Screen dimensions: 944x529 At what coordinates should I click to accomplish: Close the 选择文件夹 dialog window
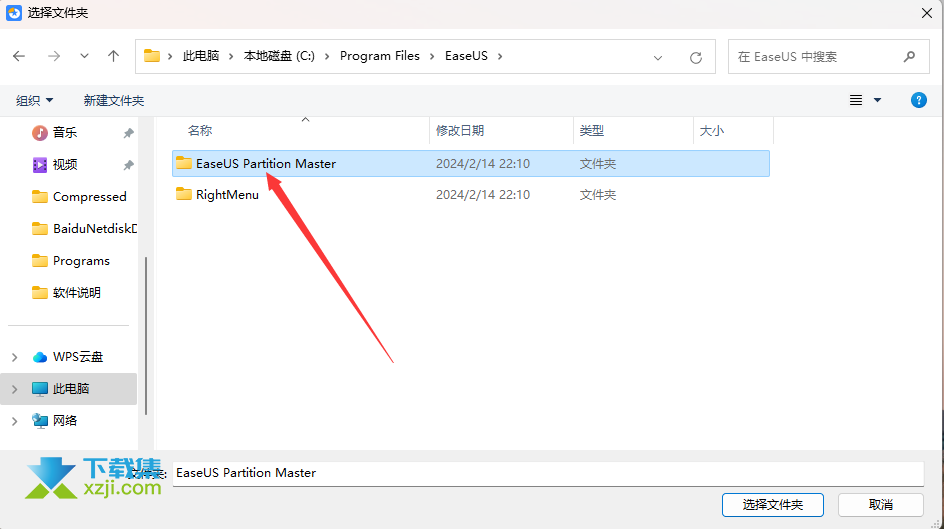pos(927,13)
